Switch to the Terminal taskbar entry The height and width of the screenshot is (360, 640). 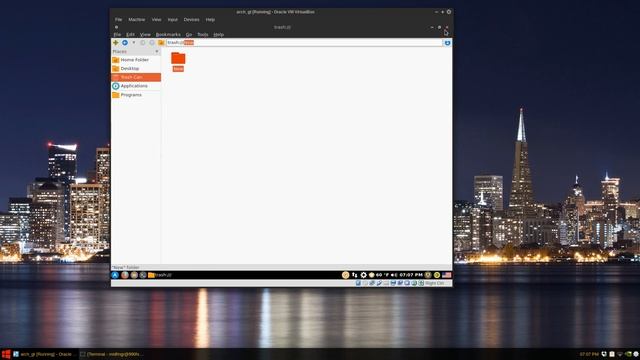[111, 354]
